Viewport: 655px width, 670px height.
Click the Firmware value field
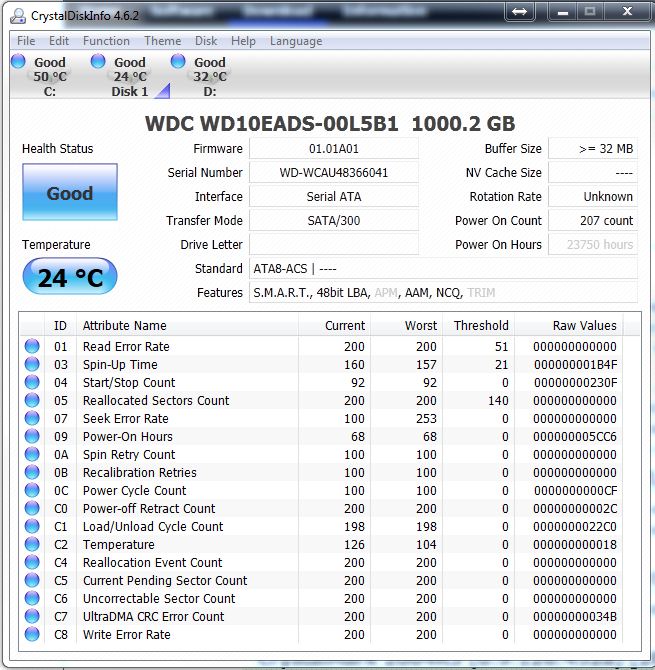pyautogui.click(x=333, y=148)
